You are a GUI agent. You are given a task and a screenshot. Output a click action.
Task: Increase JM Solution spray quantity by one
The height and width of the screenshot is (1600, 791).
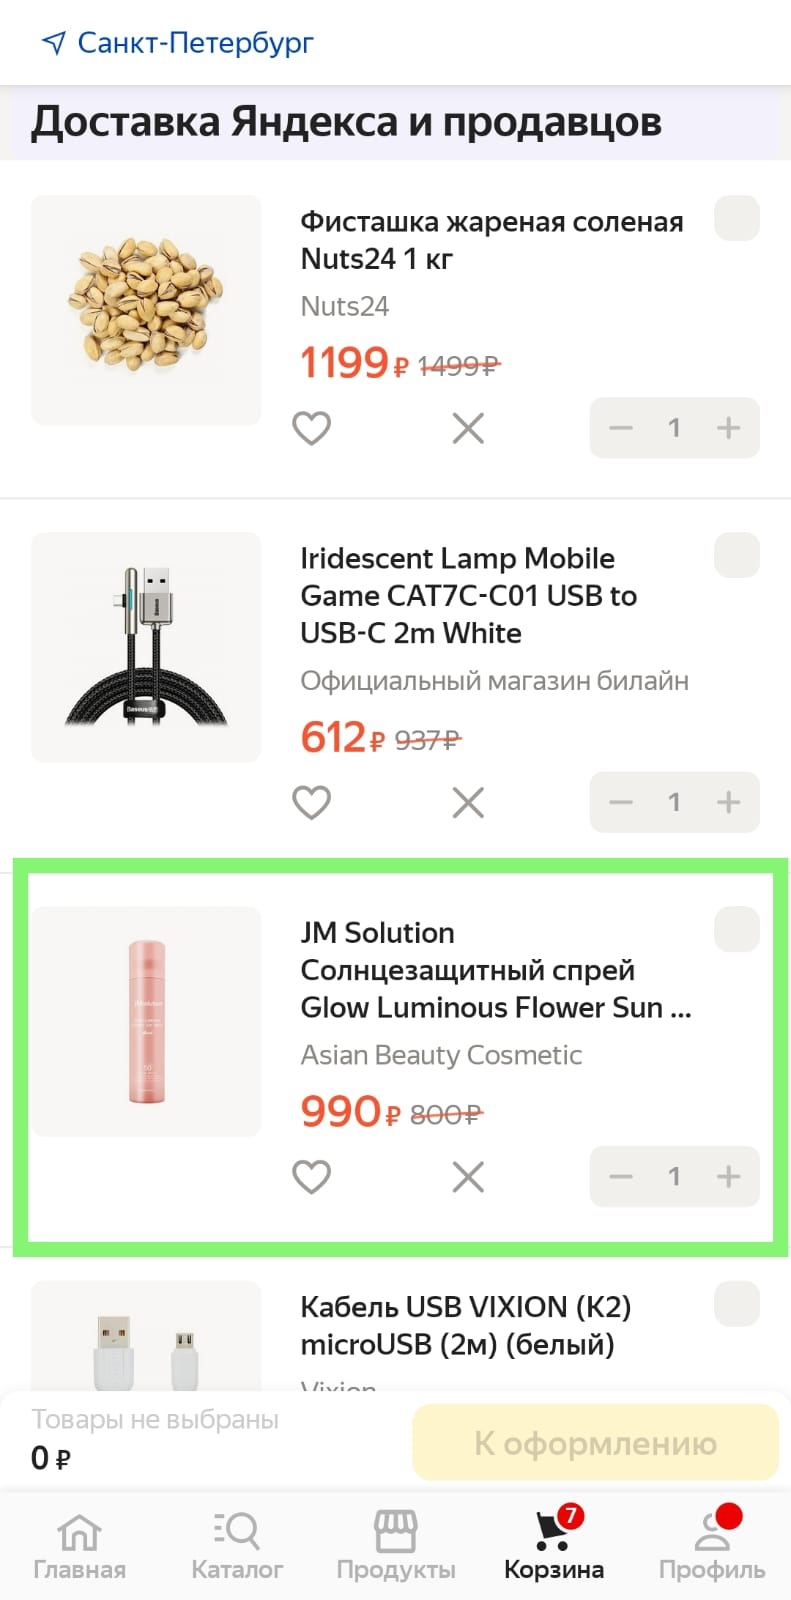pos(729,1176)
